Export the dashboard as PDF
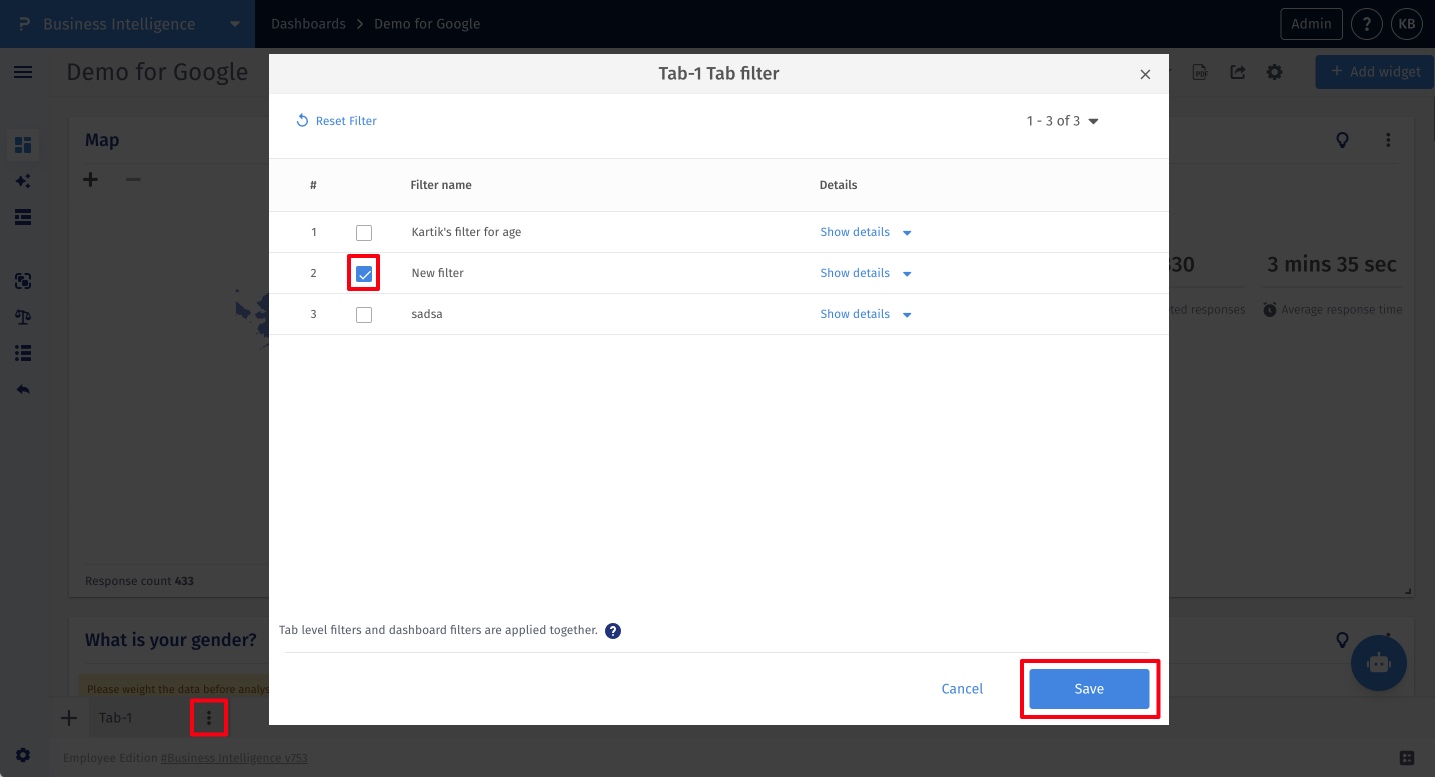This screenshot has height=777, width=1435. 1200,72
